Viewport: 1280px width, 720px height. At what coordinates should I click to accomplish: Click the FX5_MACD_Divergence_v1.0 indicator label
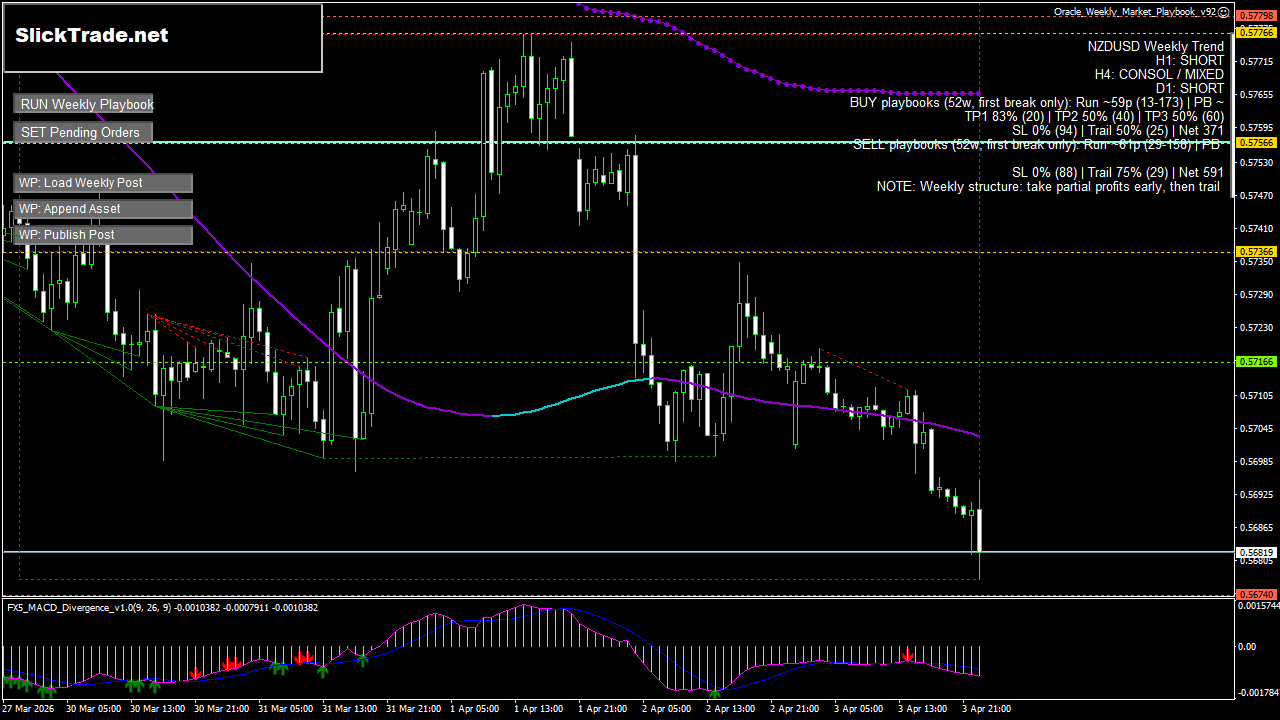(x=162, y=607)
